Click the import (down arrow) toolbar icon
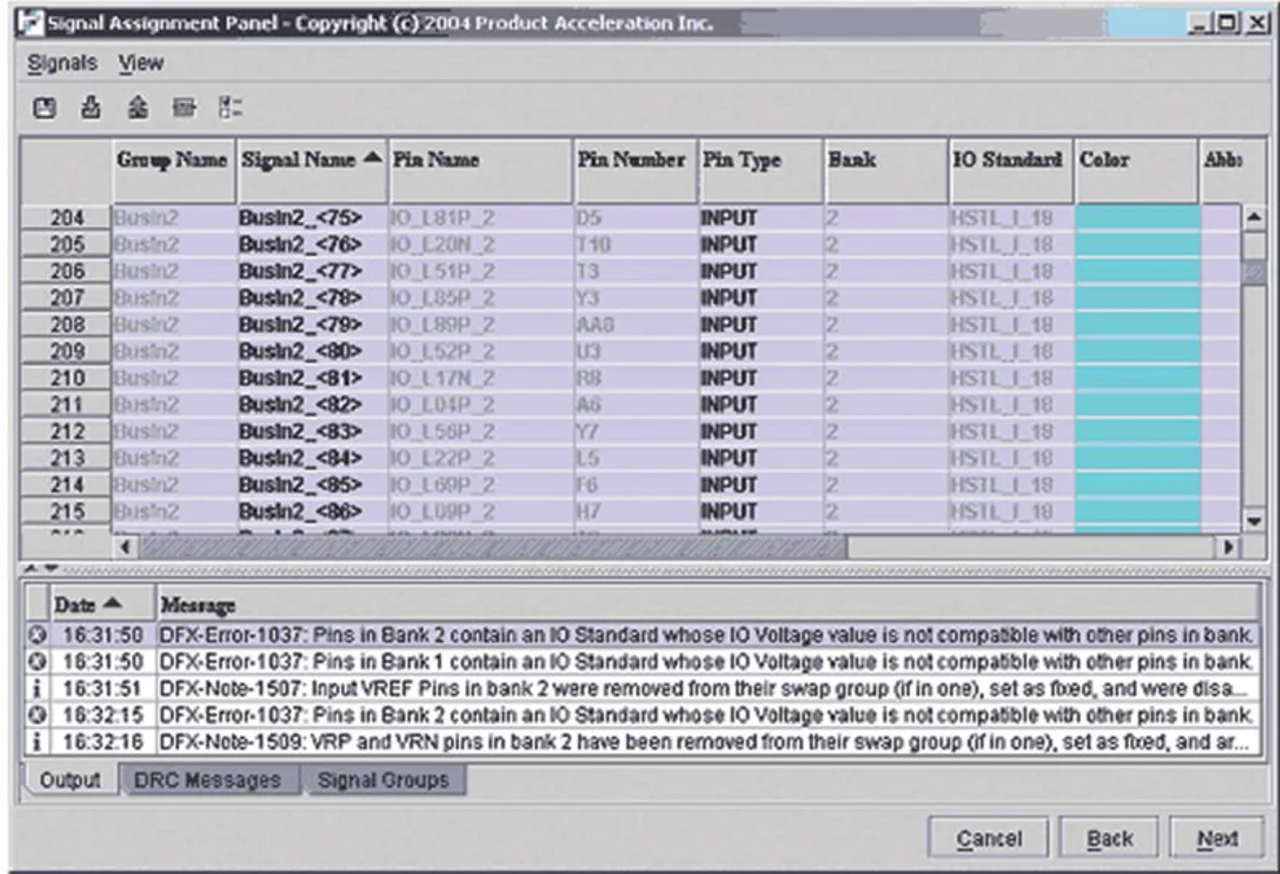Screen dimensions: 1280x874 point(90,108)
